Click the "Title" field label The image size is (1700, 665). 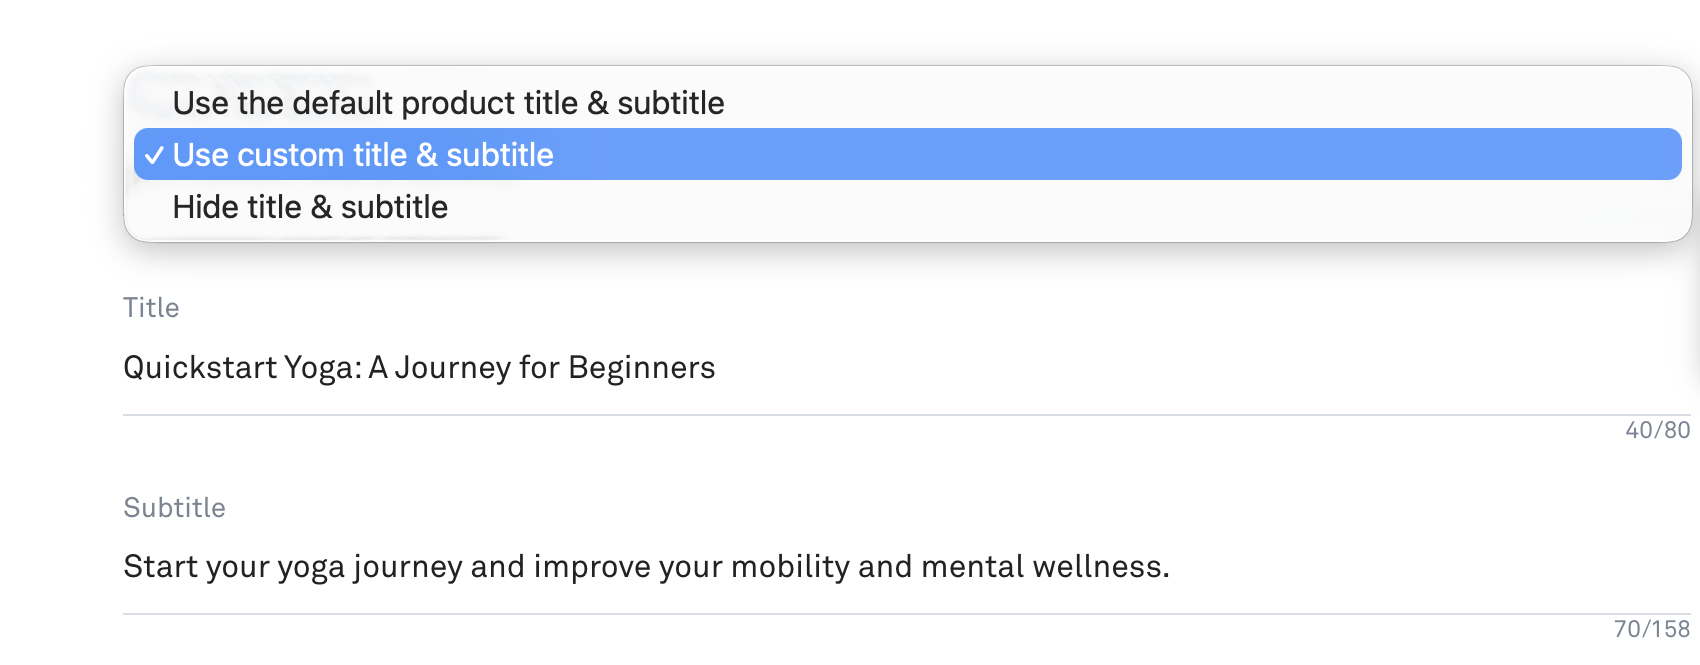[x=151, y=308]
